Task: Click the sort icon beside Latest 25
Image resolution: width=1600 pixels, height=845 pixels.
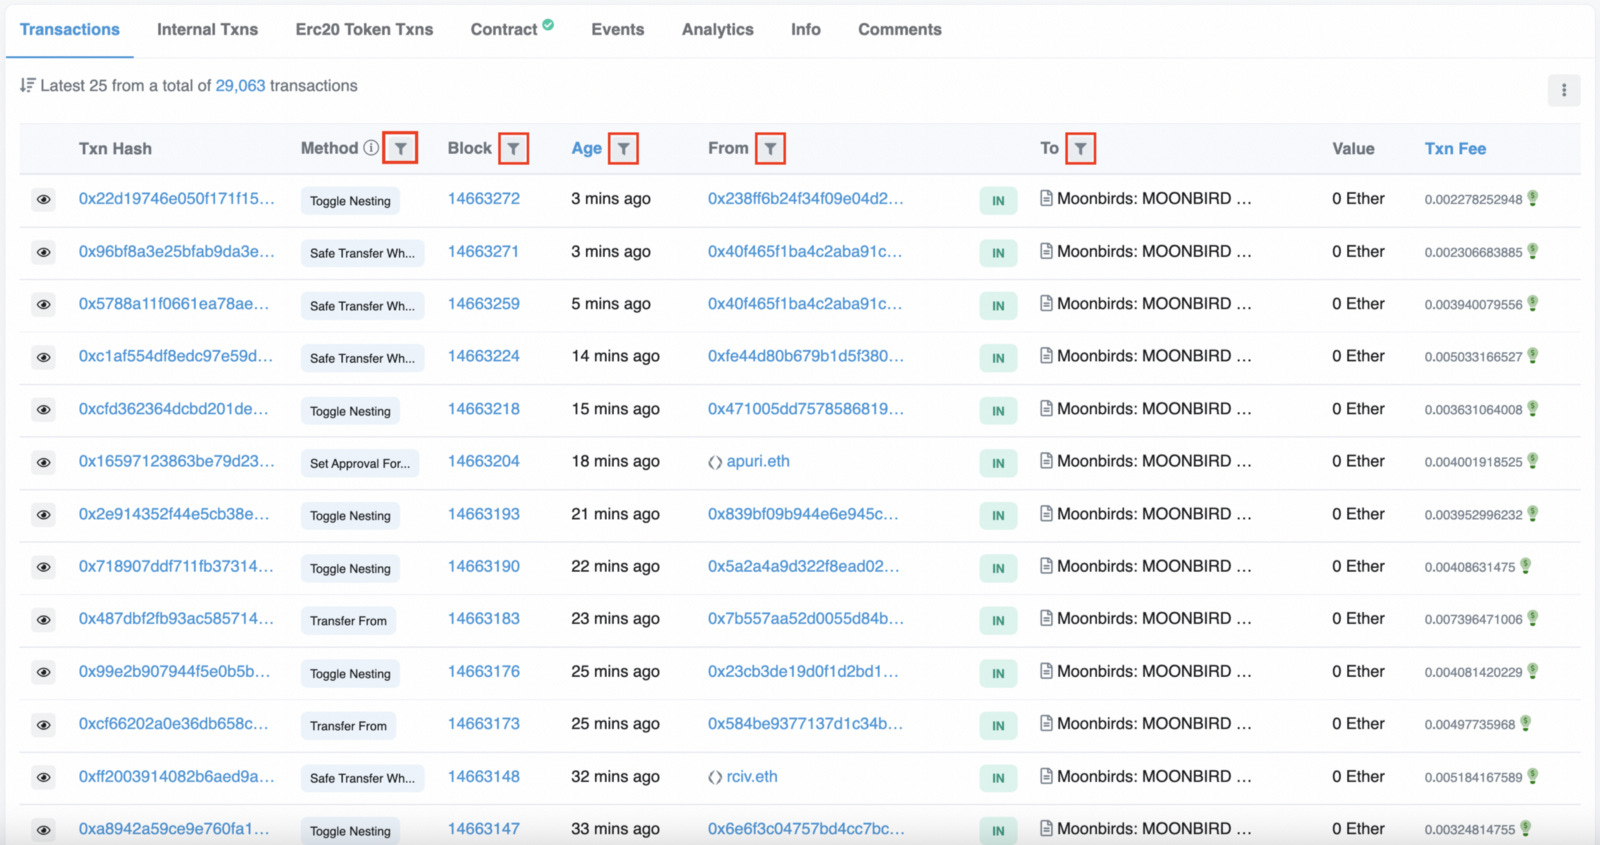Action: pos(28,85)
